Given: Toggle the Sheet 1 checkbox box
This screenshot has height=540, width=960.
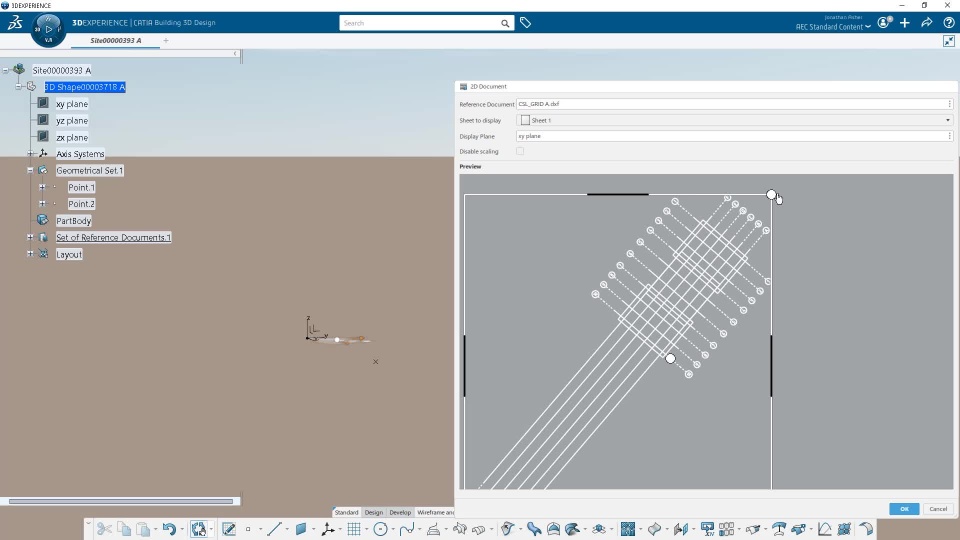Looking at the screenshot, I should coord(525,120).
